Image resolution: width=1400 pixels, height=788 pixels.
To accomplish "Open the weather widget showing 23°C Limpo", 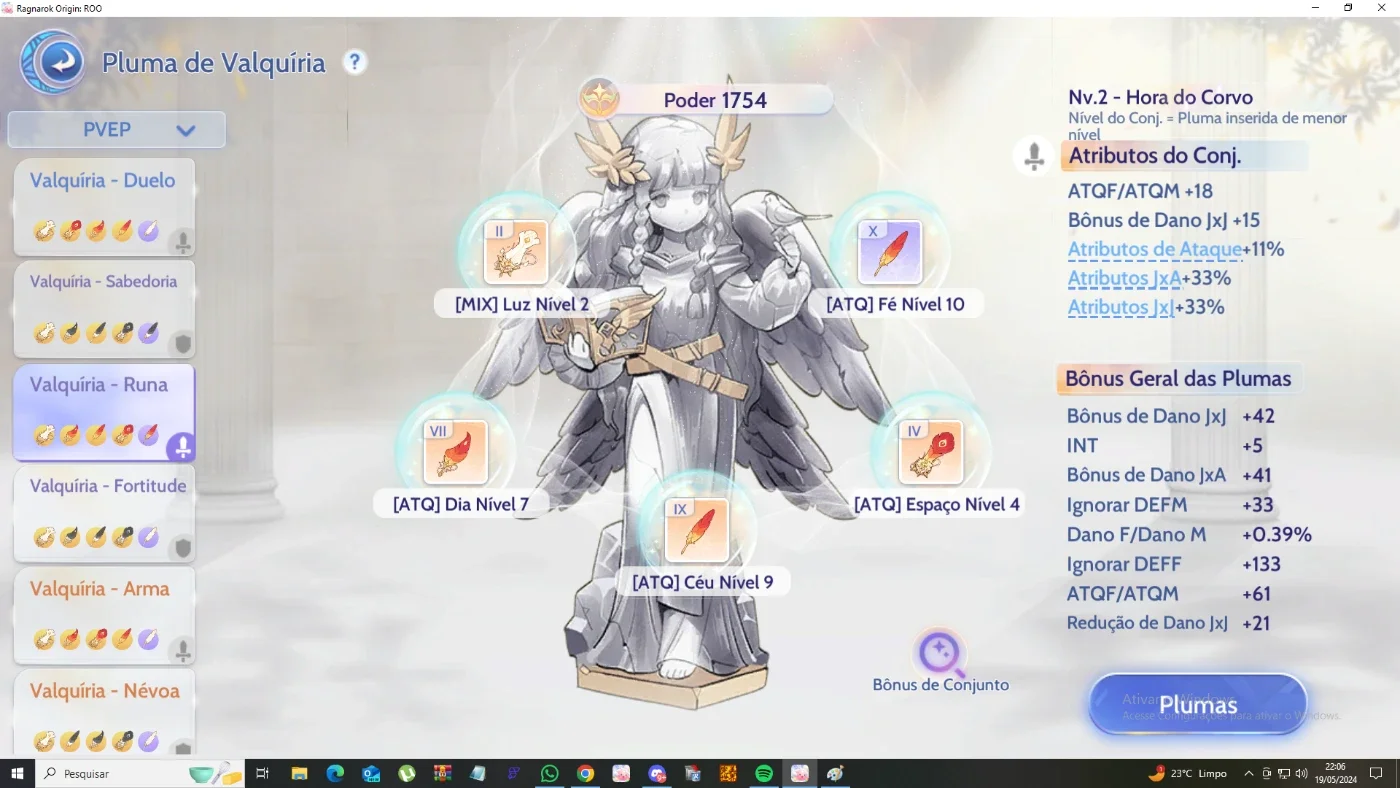I will [1188, 773].
